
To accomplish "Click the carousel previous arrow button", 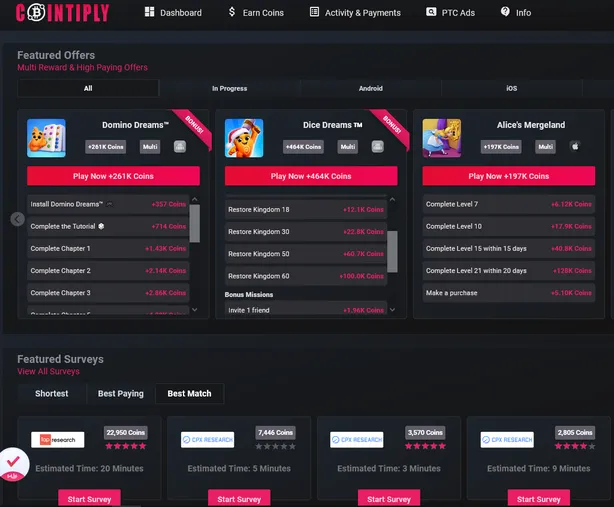I will pyautogui.click(x=17, y=219).
